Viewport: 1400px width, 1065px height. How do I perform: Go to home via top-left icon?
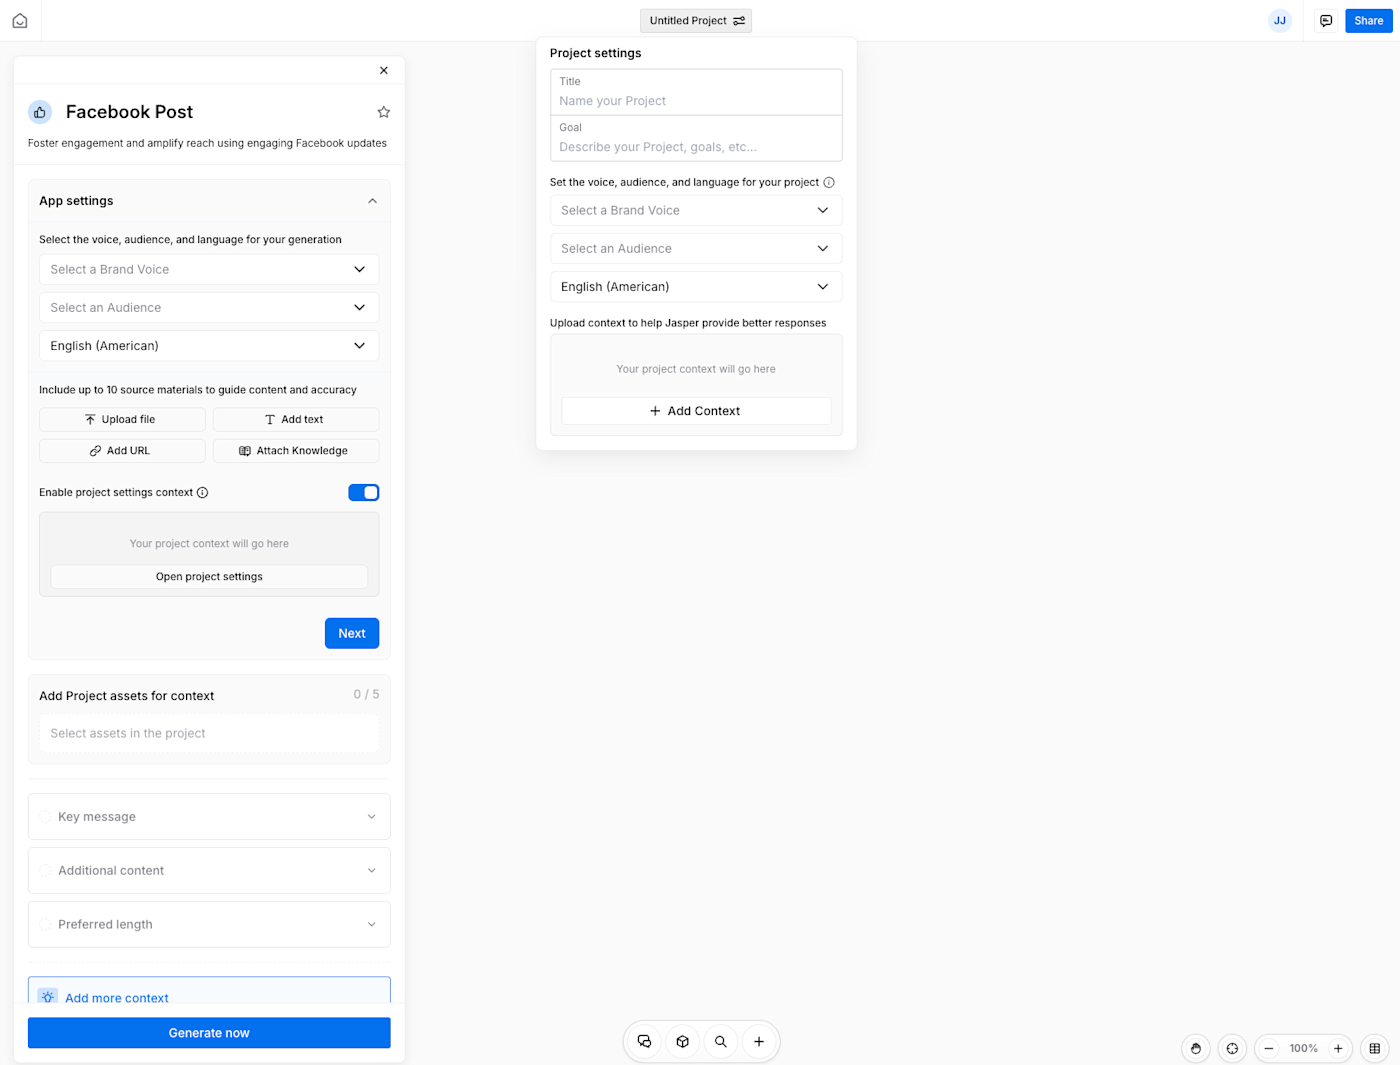tap(20, 20)
